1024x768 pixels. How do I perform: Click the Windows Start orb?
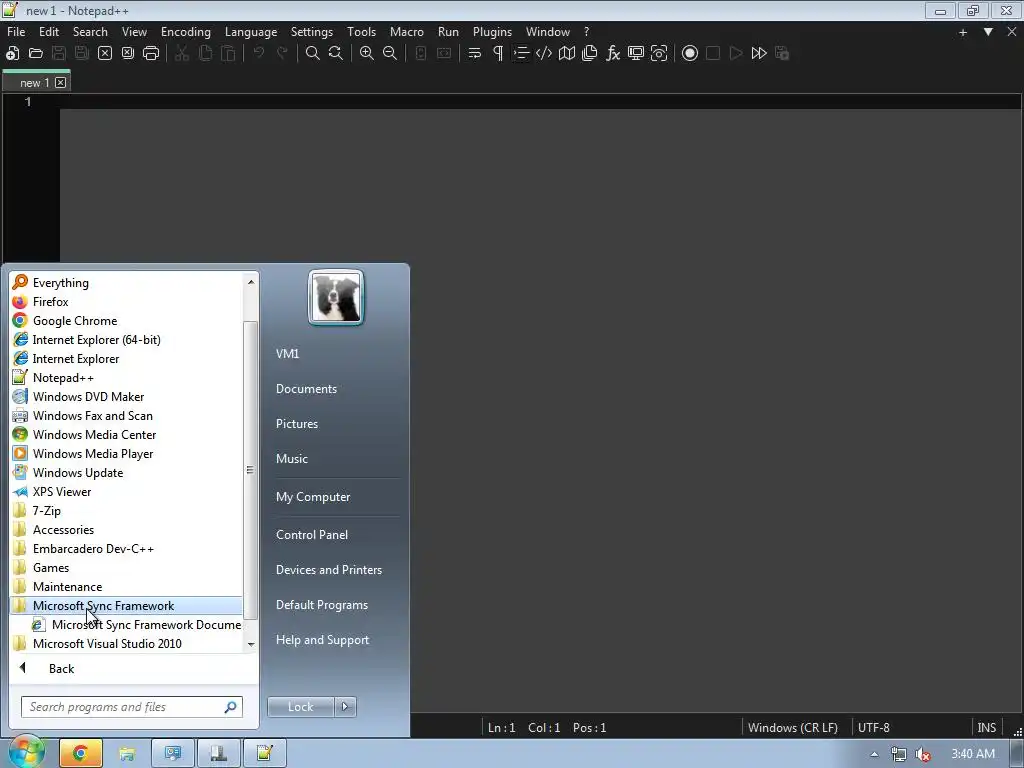(25, 752)
